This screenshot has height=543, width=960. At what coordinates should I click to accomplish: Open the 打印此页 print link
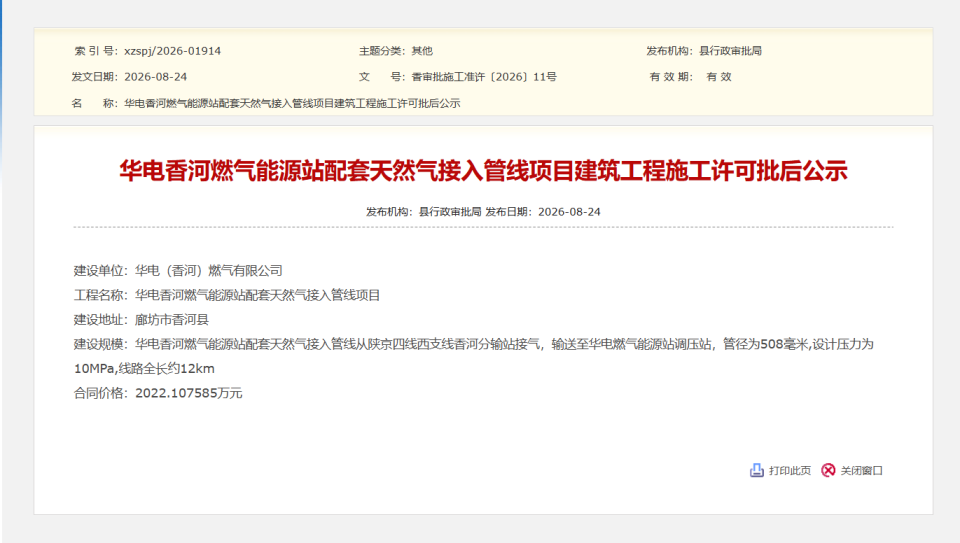click(x=790, y=470)
